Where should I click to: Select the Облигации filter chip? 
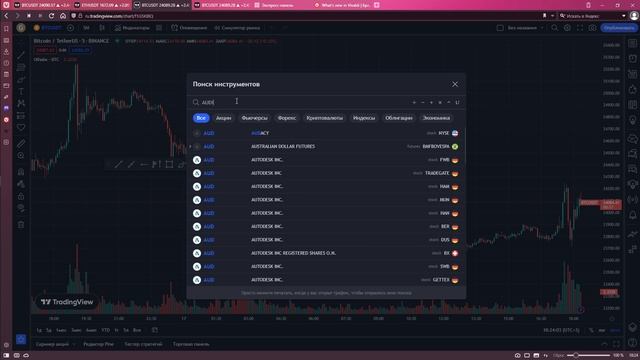tap(399, 118)
